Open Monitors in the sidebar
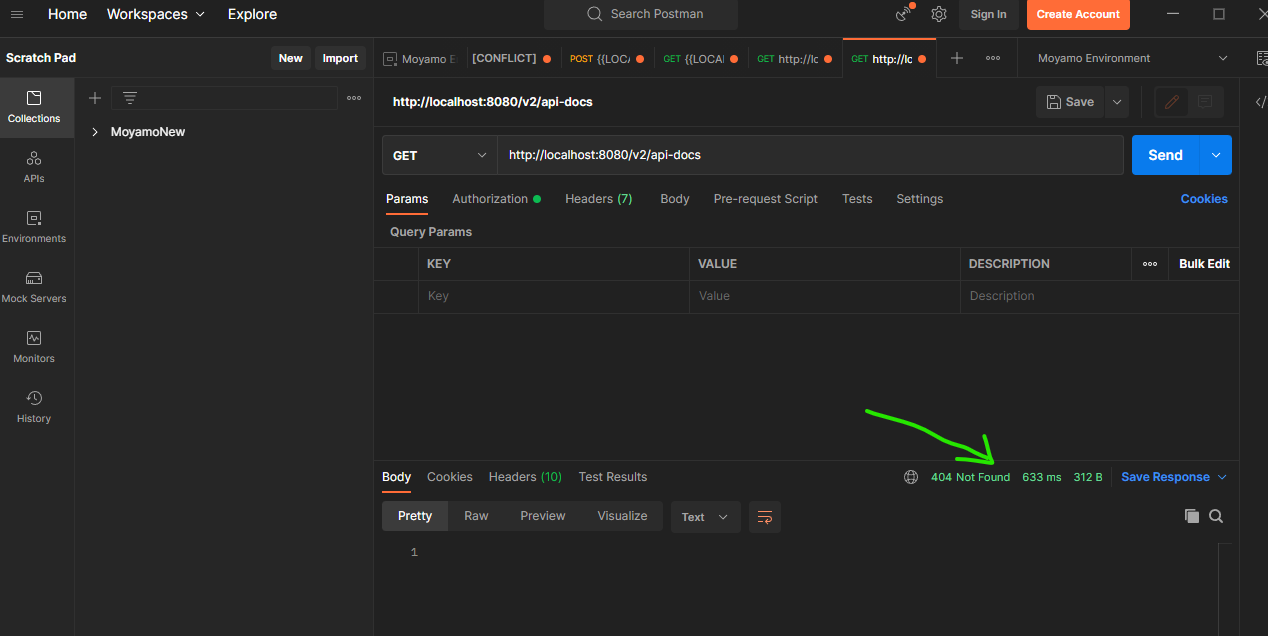The height and width of the screenshot is (636, 1268). pos(34,347)
